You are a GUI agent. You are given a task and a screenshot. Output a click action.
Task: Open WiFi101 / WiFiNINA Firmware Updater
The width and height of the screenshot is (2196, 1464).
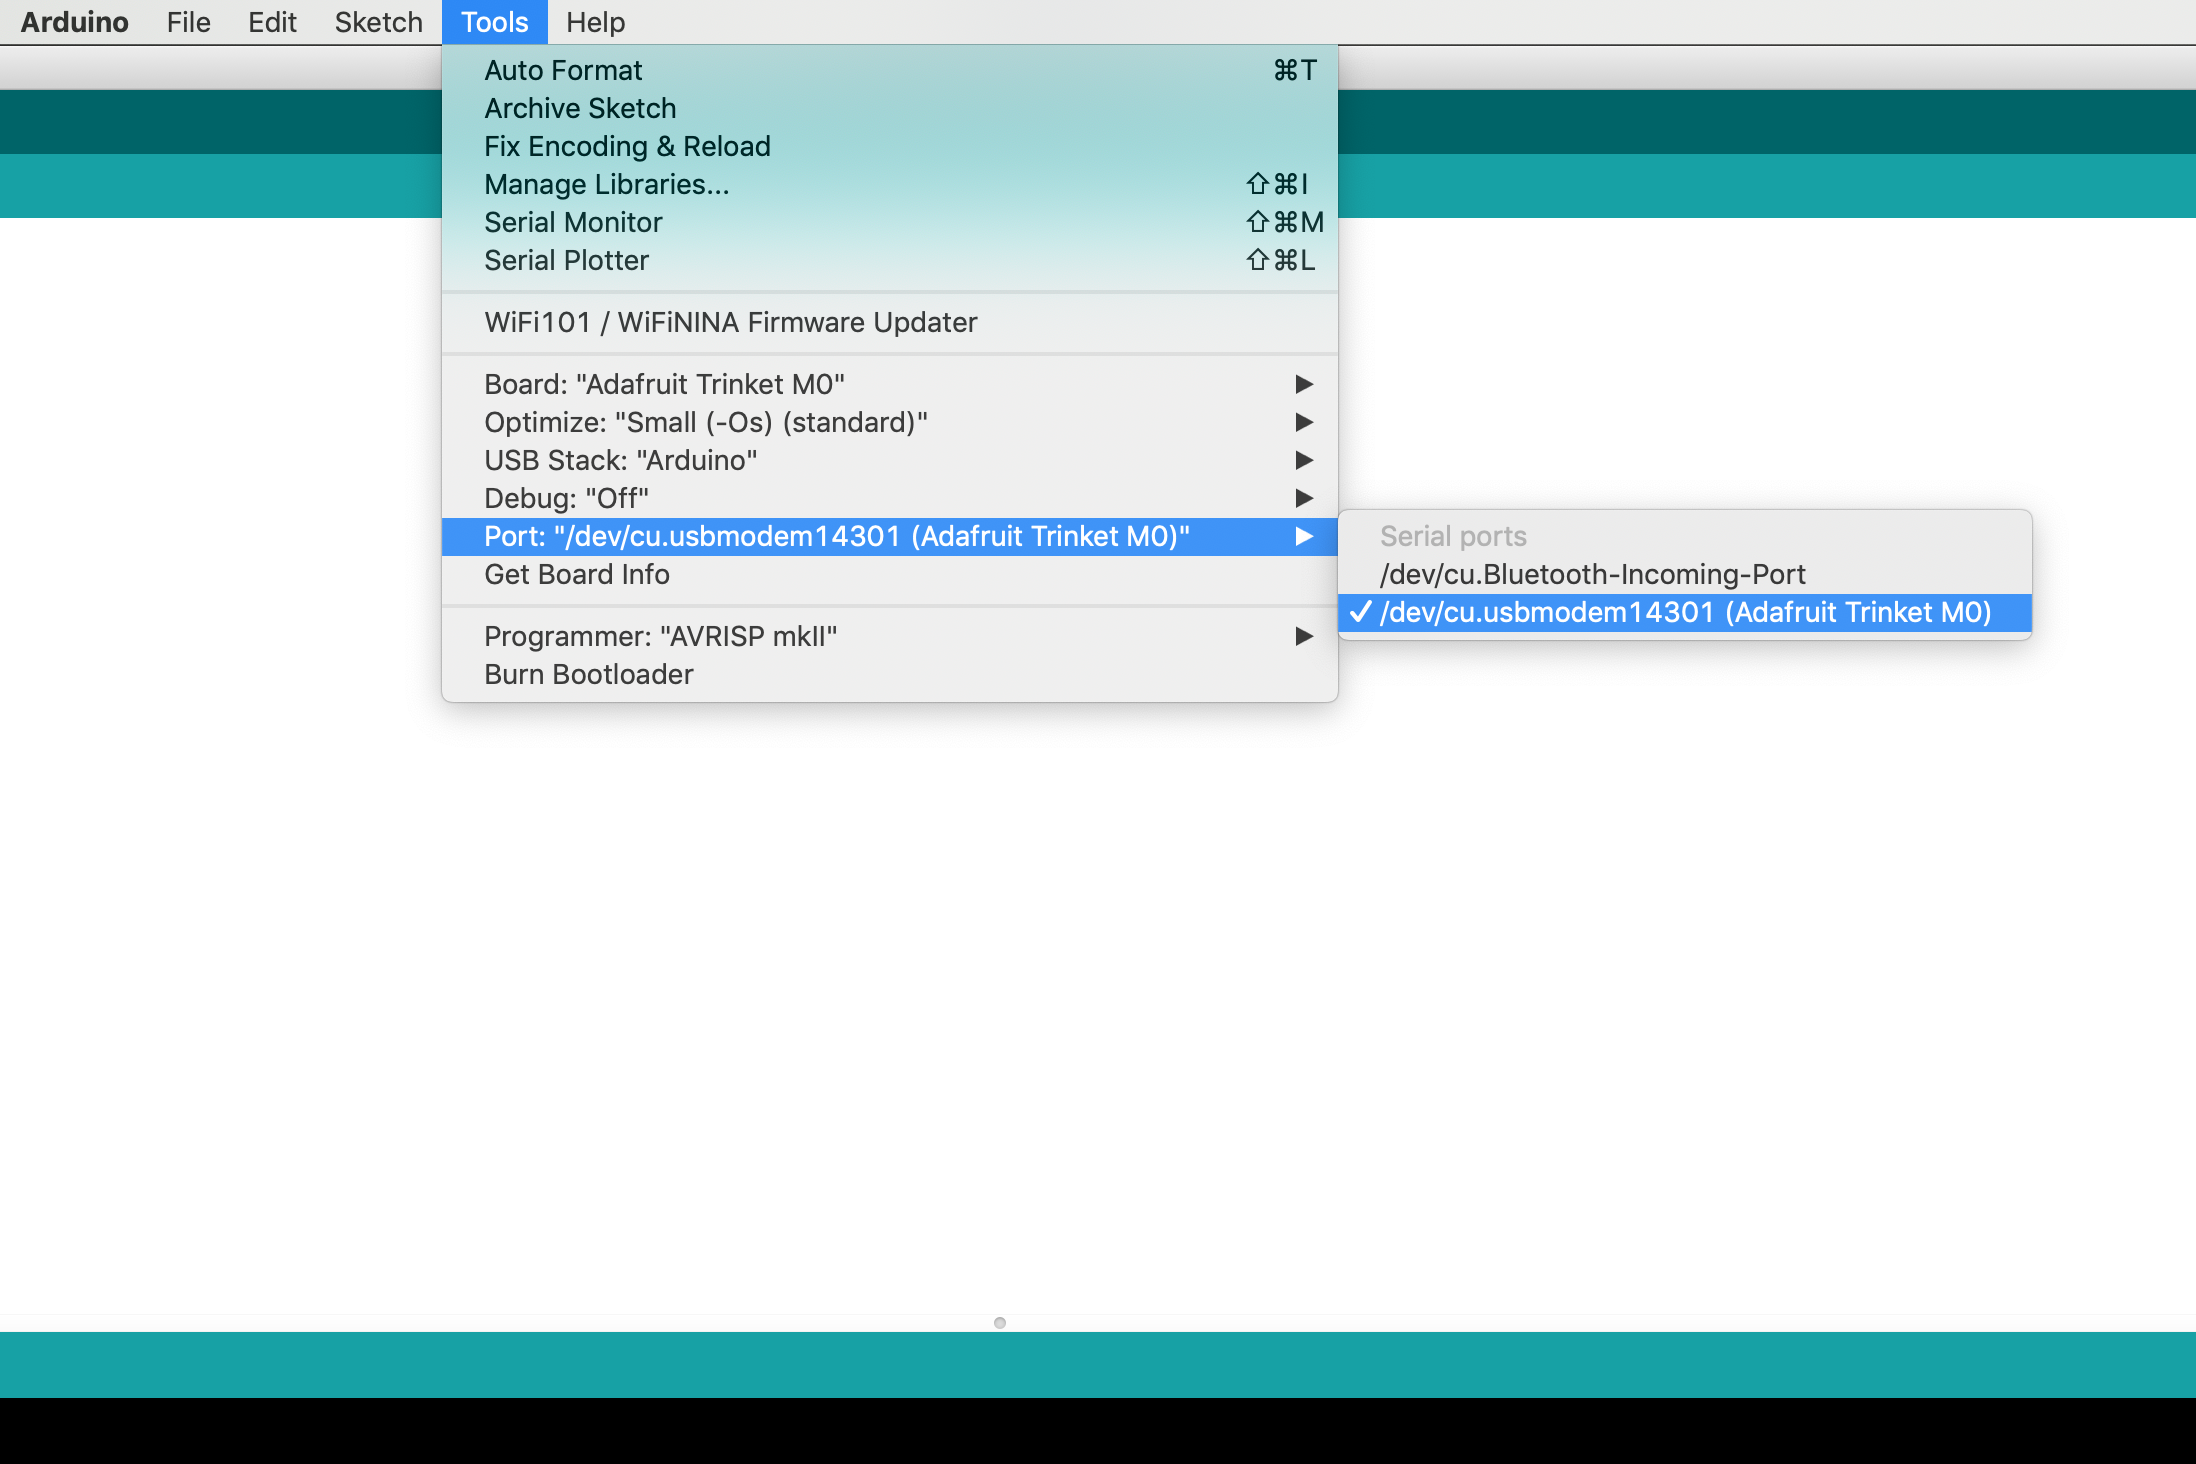[x=730, y=322]
